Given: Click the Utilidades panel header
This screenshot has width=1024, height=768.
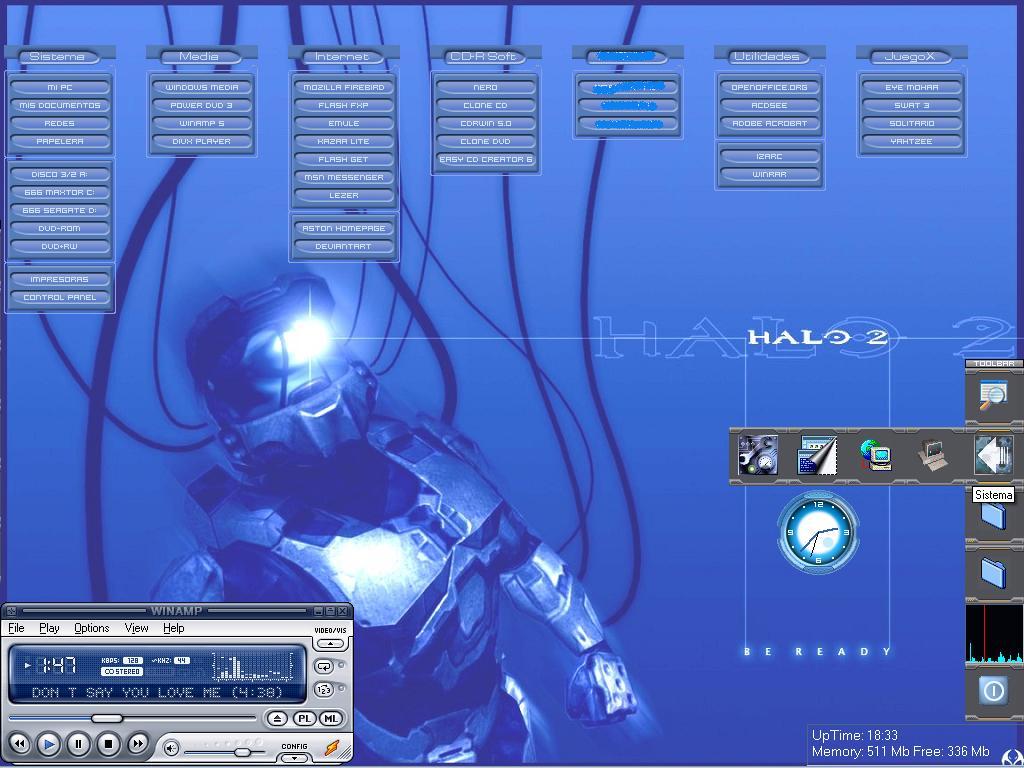Looking at the screenshot, I should (767, 57).
